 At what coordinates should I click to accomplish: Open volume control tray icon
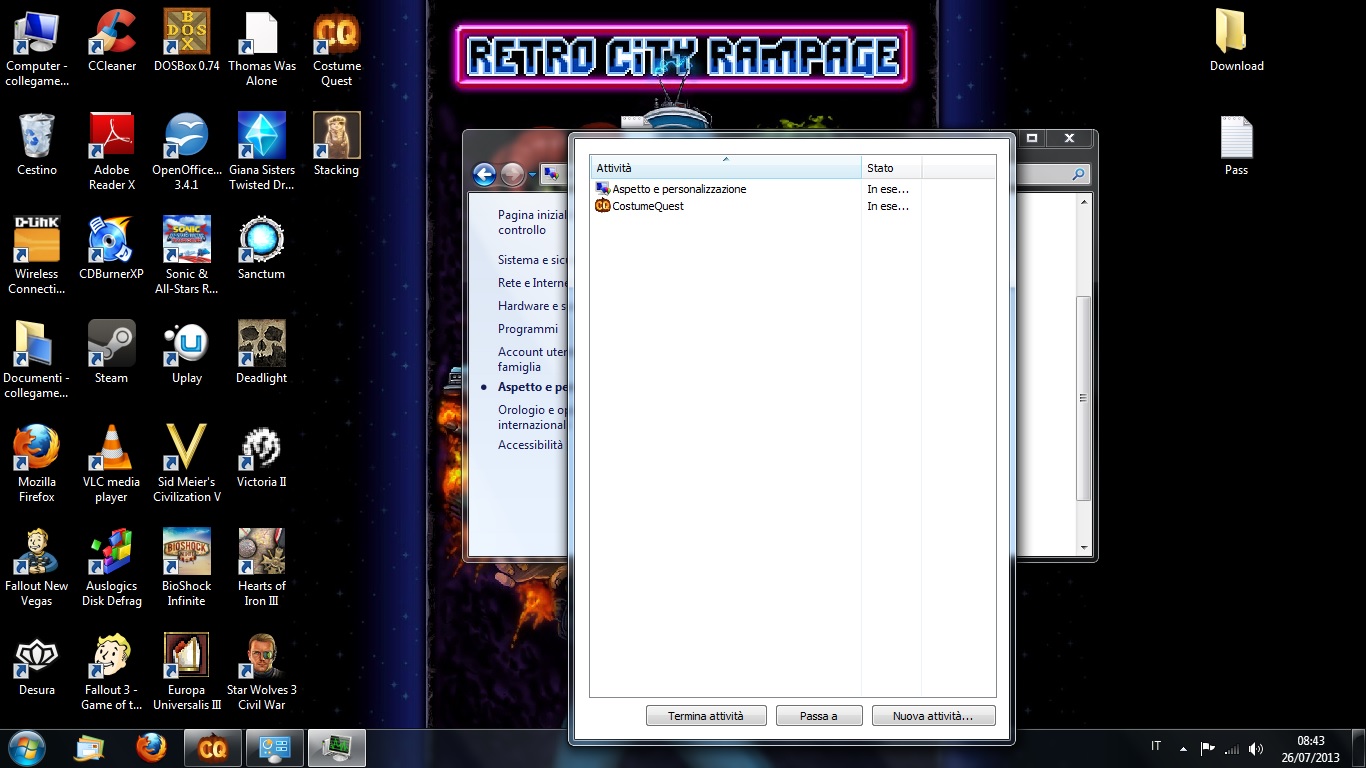coord(1256,748)
